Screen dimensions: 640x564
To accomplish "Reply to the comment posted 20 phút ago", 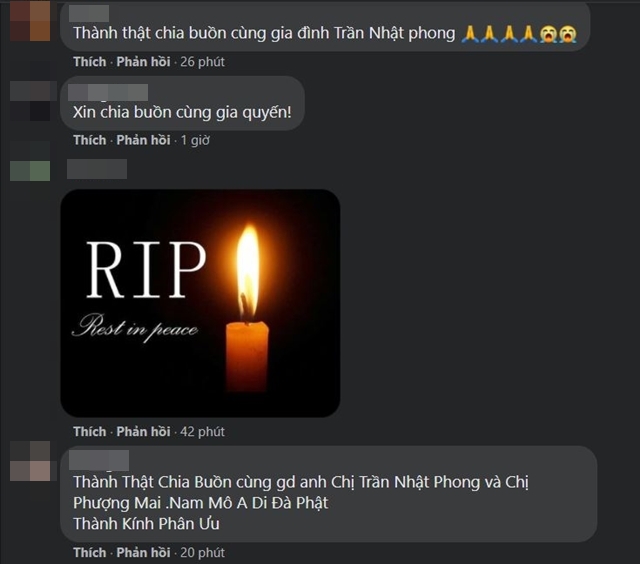I will (x=143, y=553).
